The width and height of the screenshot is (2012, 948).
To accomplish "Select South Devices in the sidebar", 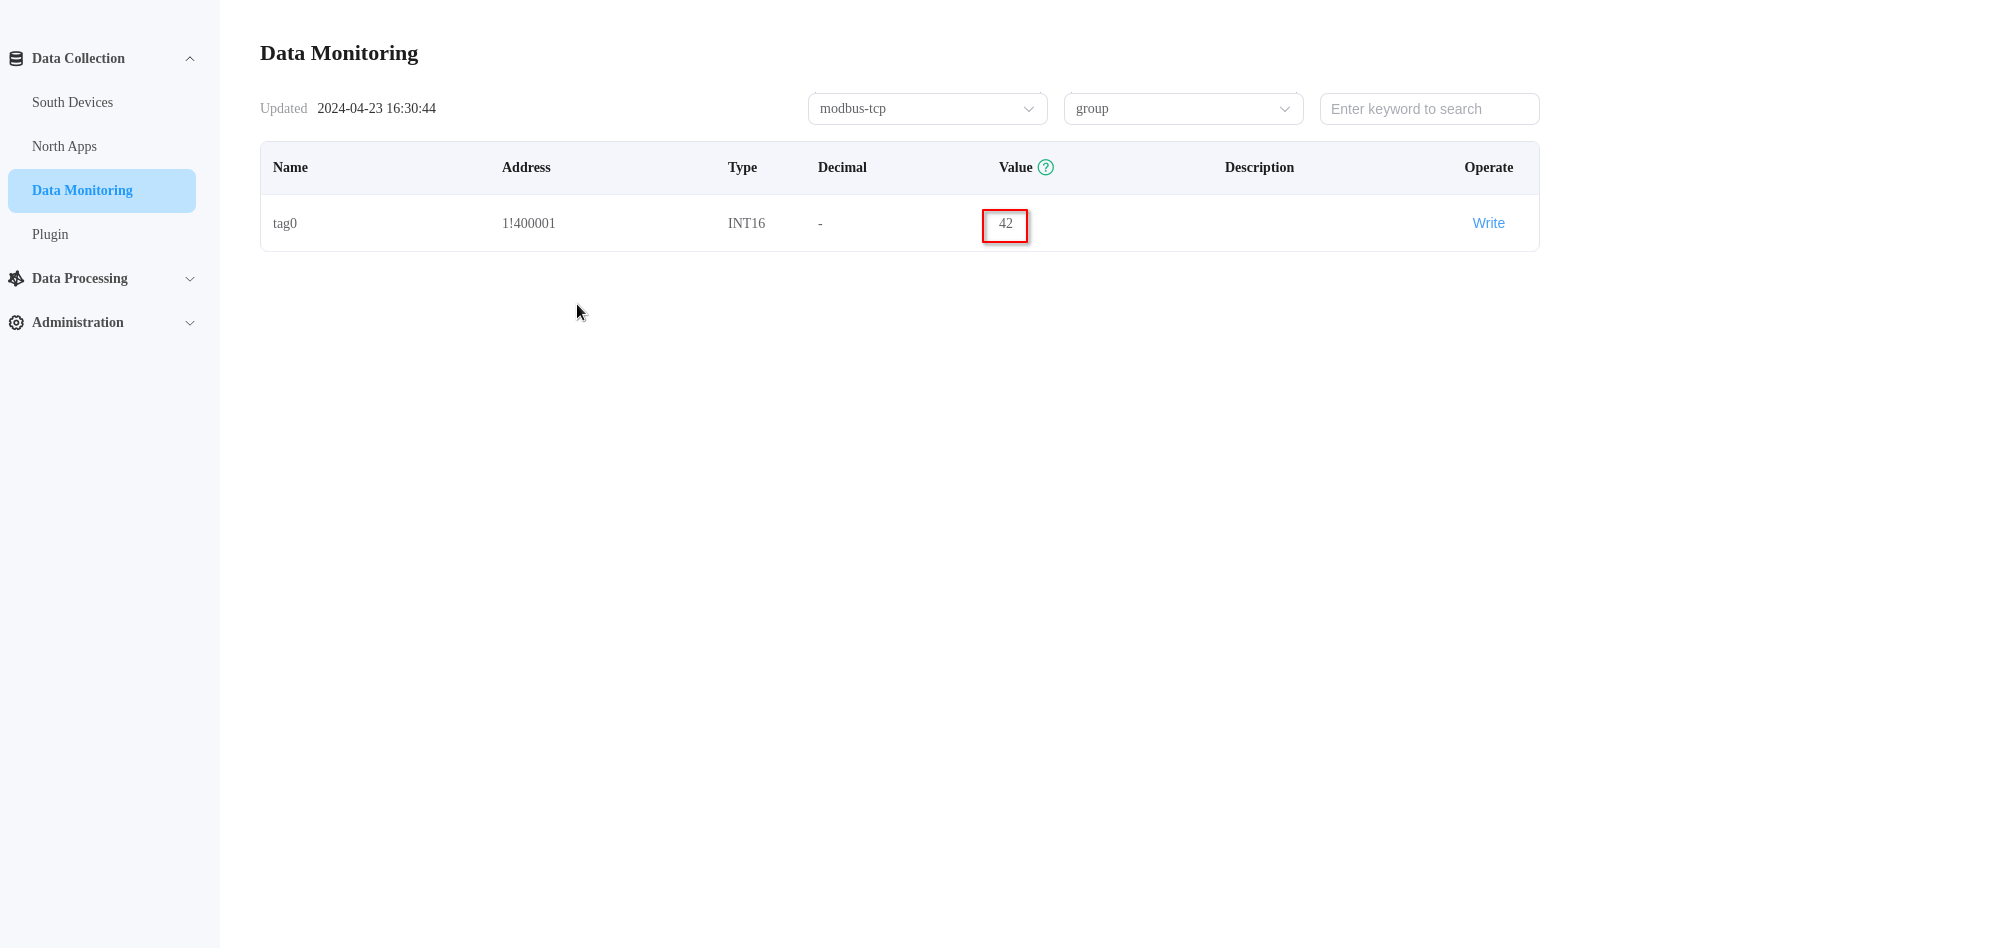I will 72,102.
